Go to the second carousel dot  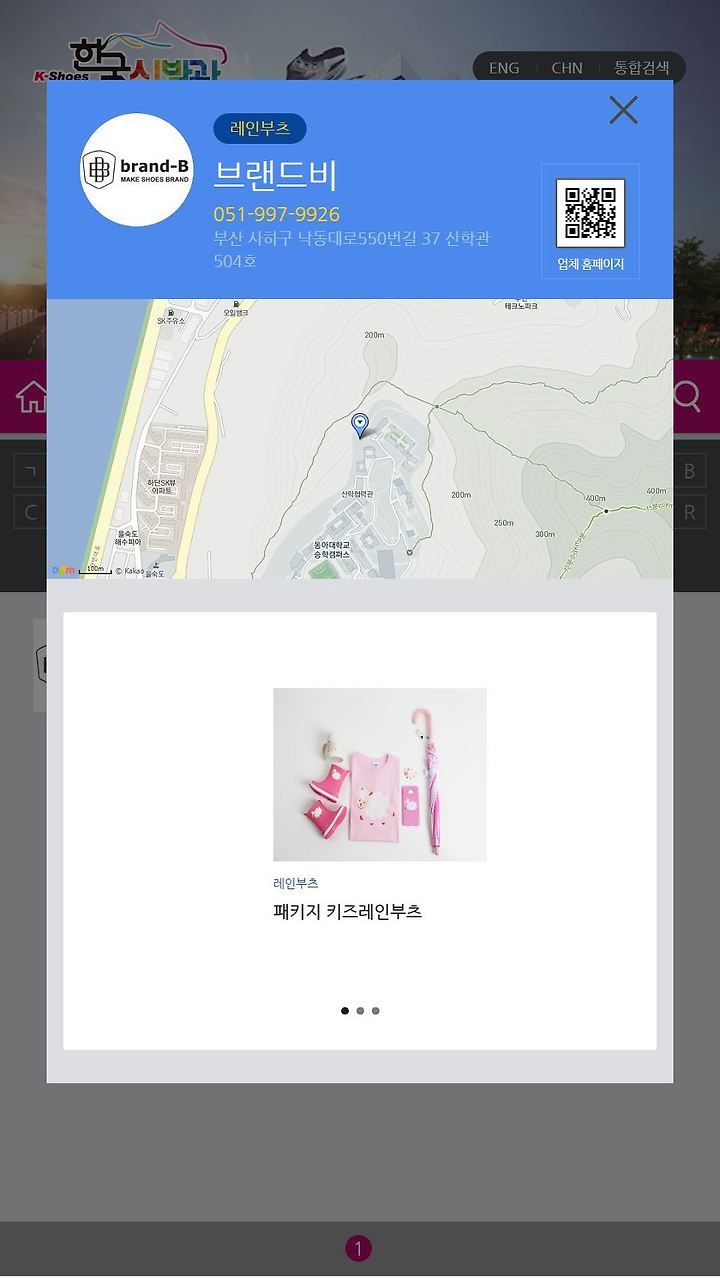[360, 1011]
